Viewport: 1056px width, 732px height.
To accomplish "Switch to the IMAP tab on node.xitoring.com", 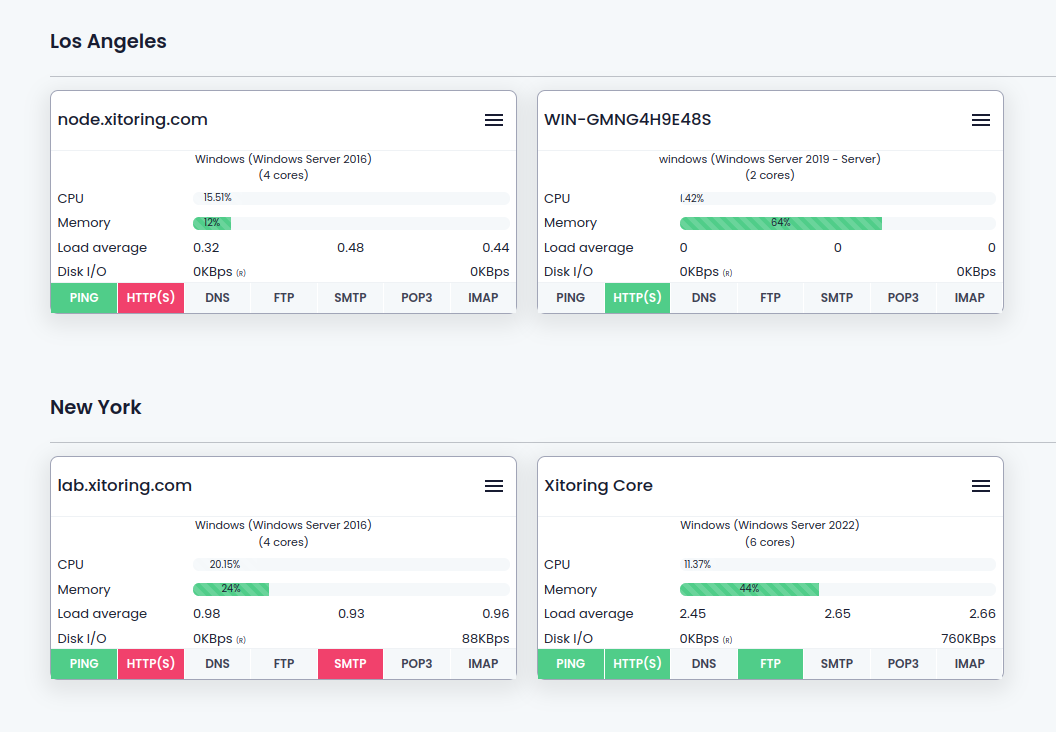I will pos(483,297).
